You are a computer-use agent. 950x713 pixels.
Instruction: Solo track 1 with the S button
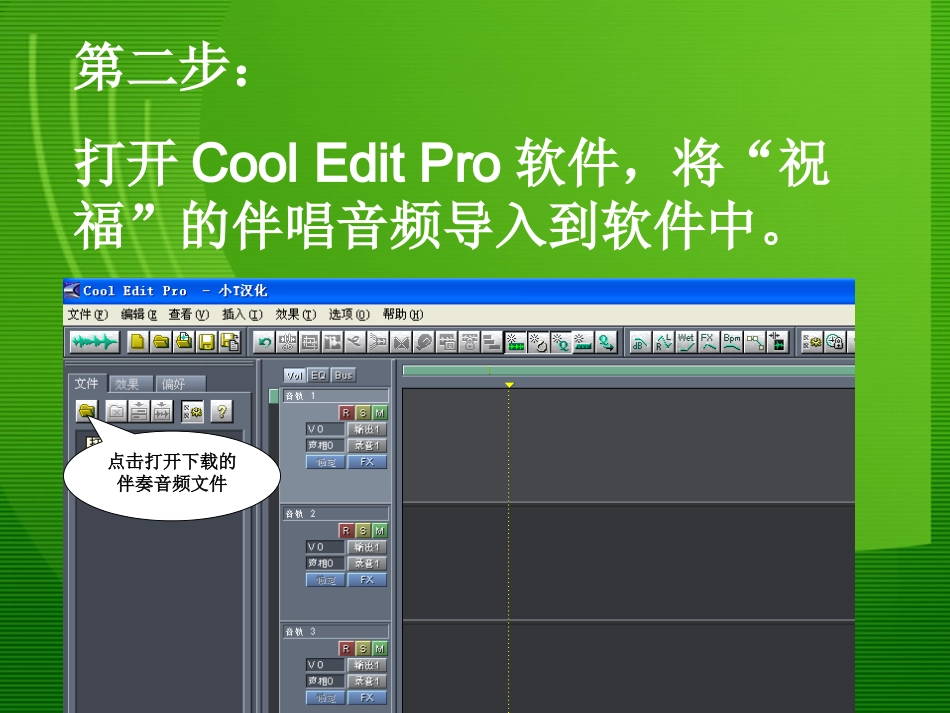[x=363, y=413]
